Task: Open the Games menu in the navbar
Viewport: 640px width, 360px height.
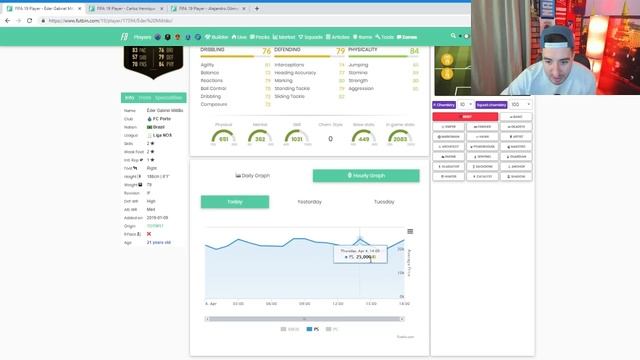Action: pos(407,37)
